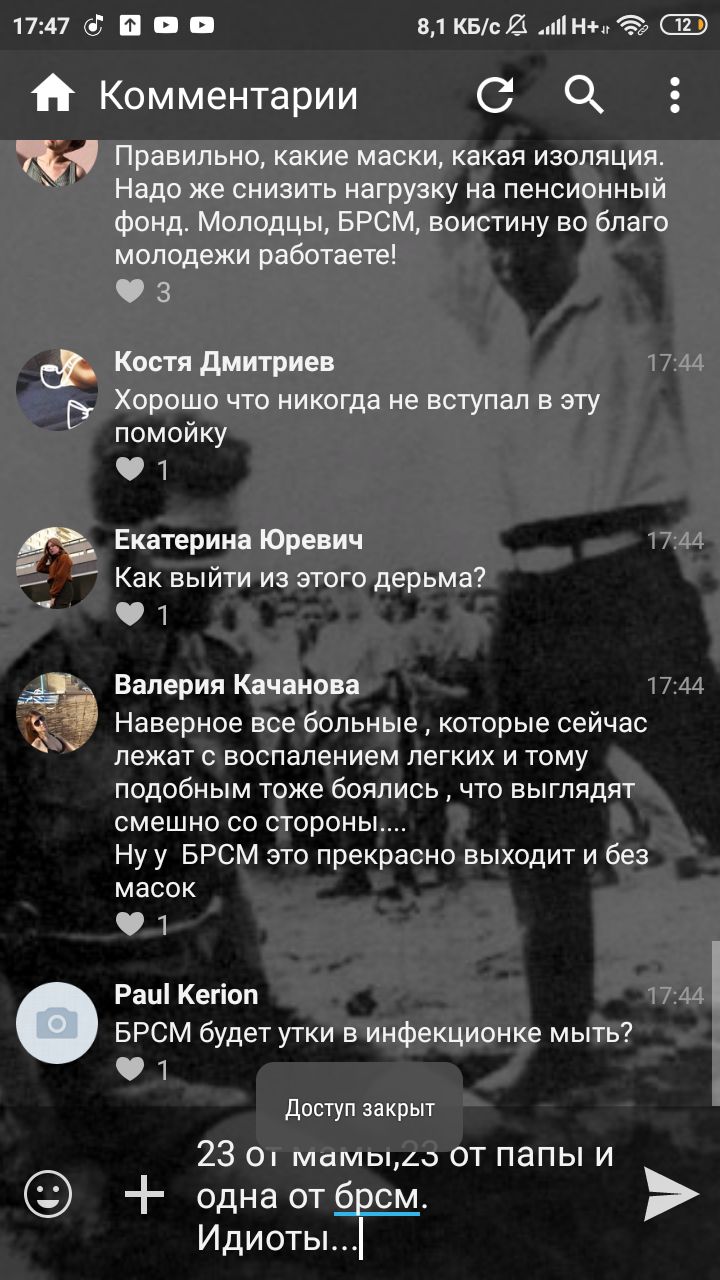Open the three-dot overflow menu
The width and height of the screenshot is (720, 1280).
pyautogui.click(x=675, y=95)
